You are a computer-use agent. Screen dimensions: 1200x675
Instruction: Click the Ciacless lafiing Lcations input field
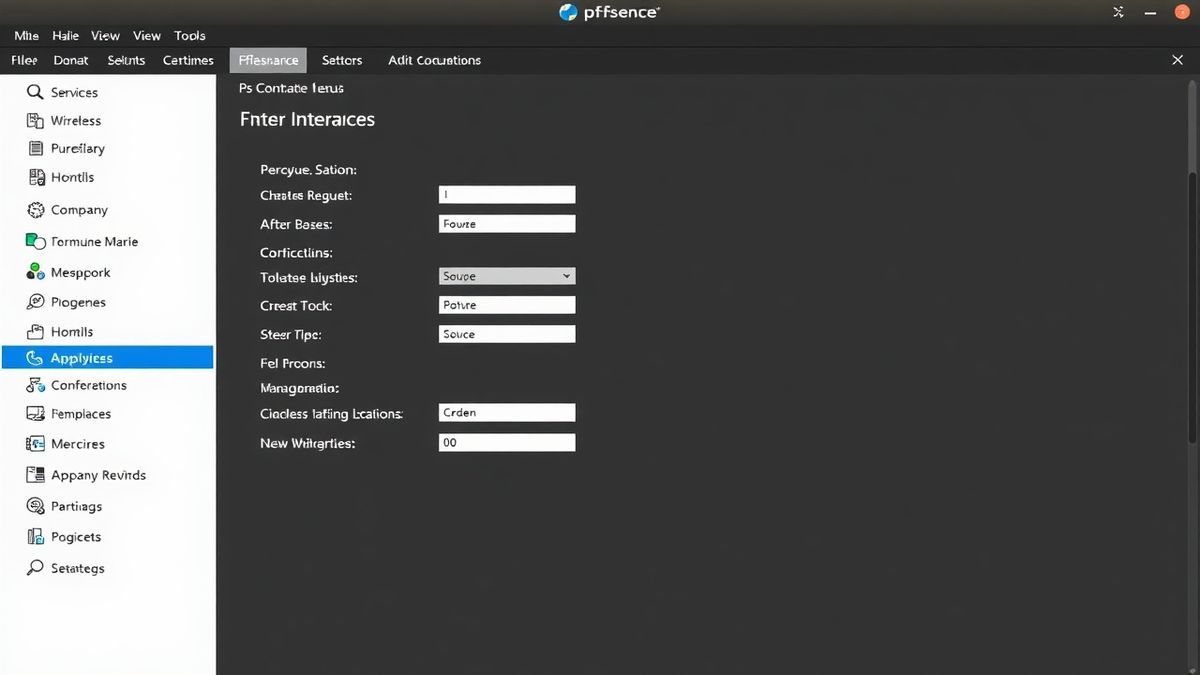click(507, 412)
